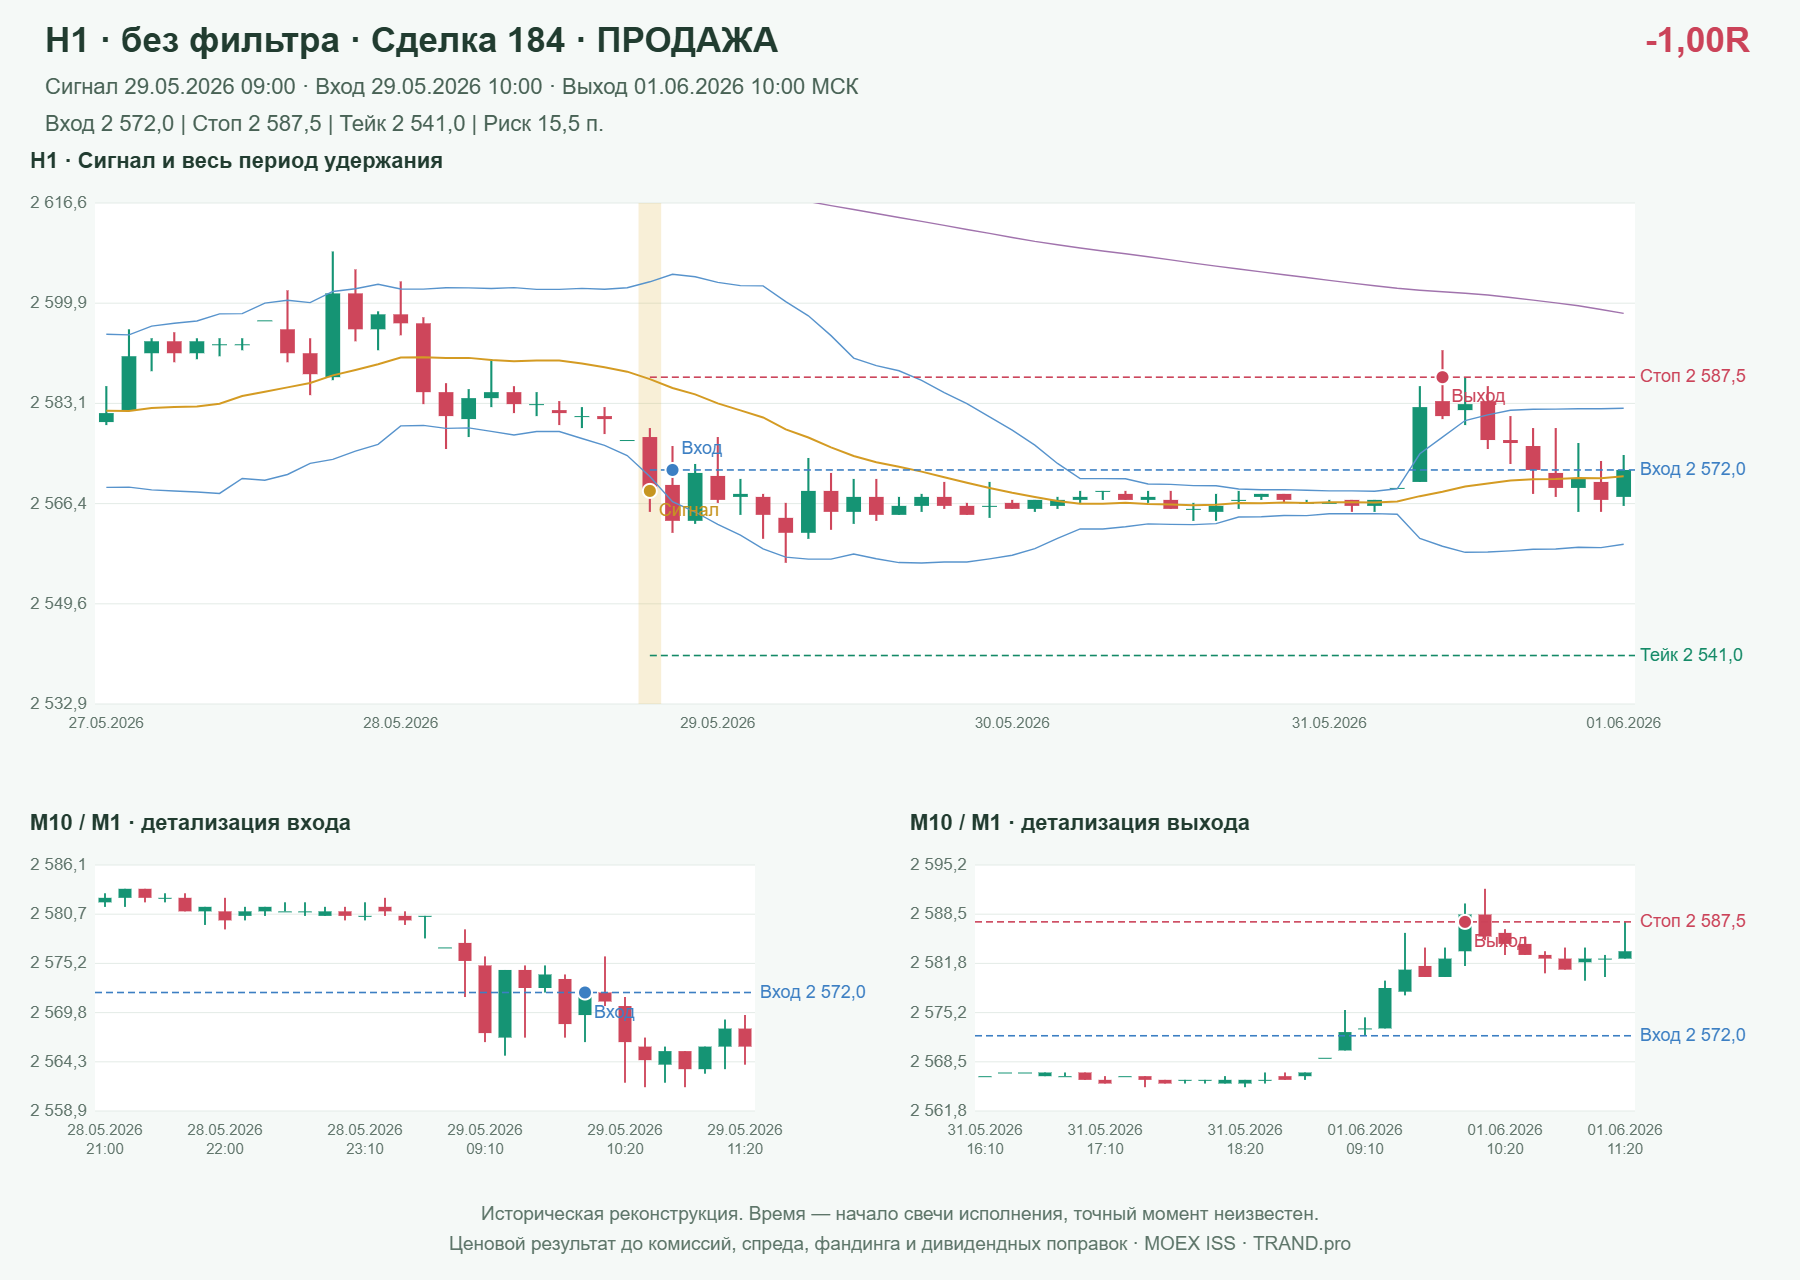The width and height of the screenshot is (1800, 1280).
Task: Click the '31.05.2026 16:10' time axis label
Action: (x=985, y=1139)
